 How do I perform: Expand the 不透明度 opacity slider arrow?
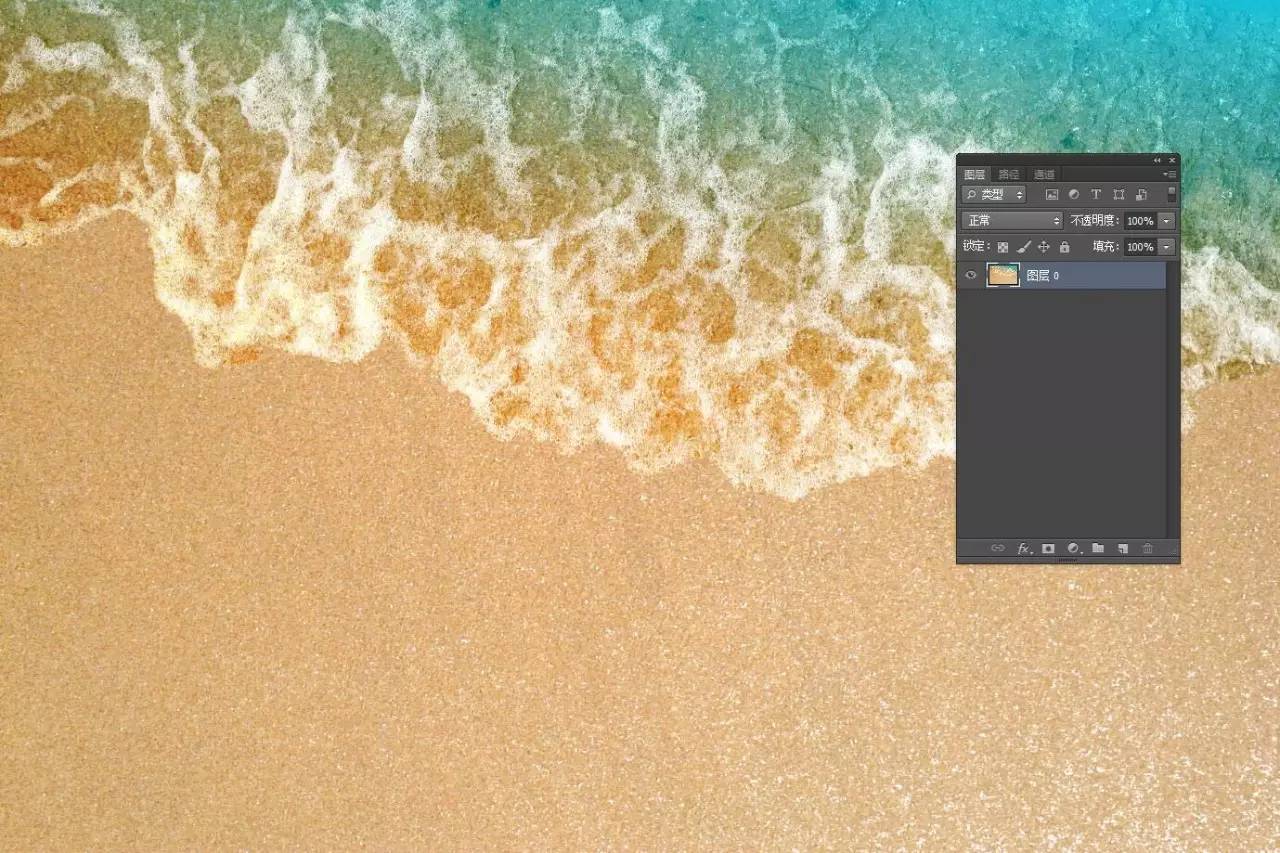(1166, 221)
